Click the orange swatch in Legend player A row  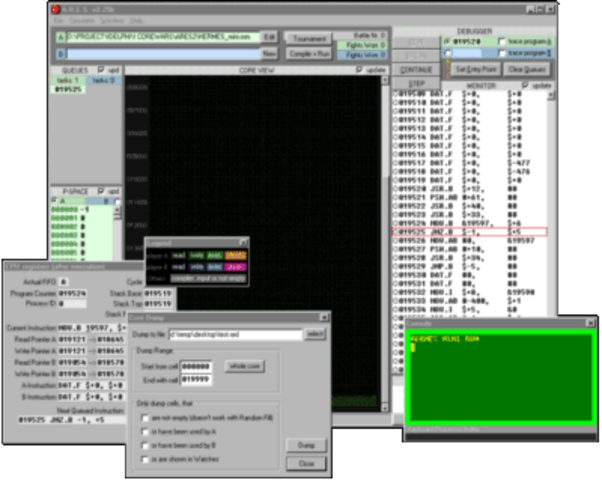pos(235,255)
